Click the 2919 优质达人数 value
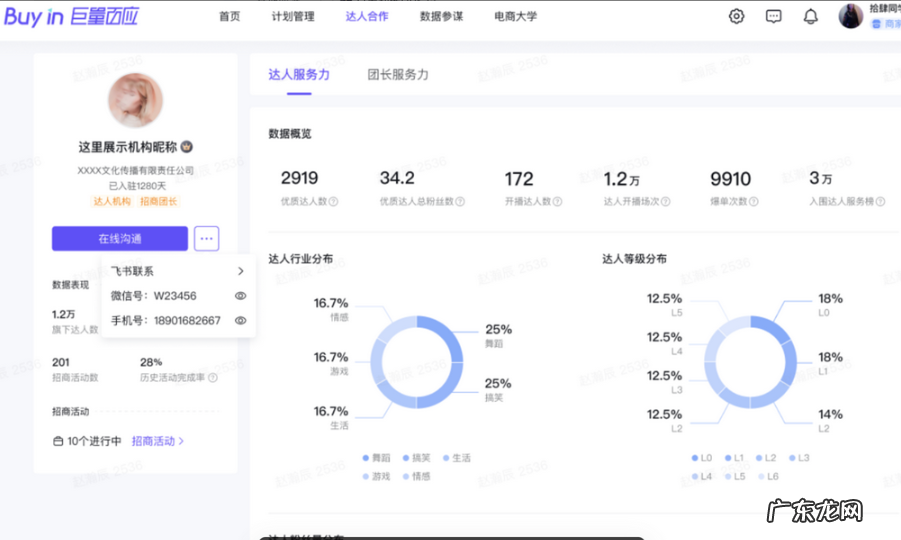The height and width of the screenshot is (540, 901). [299, 178]
